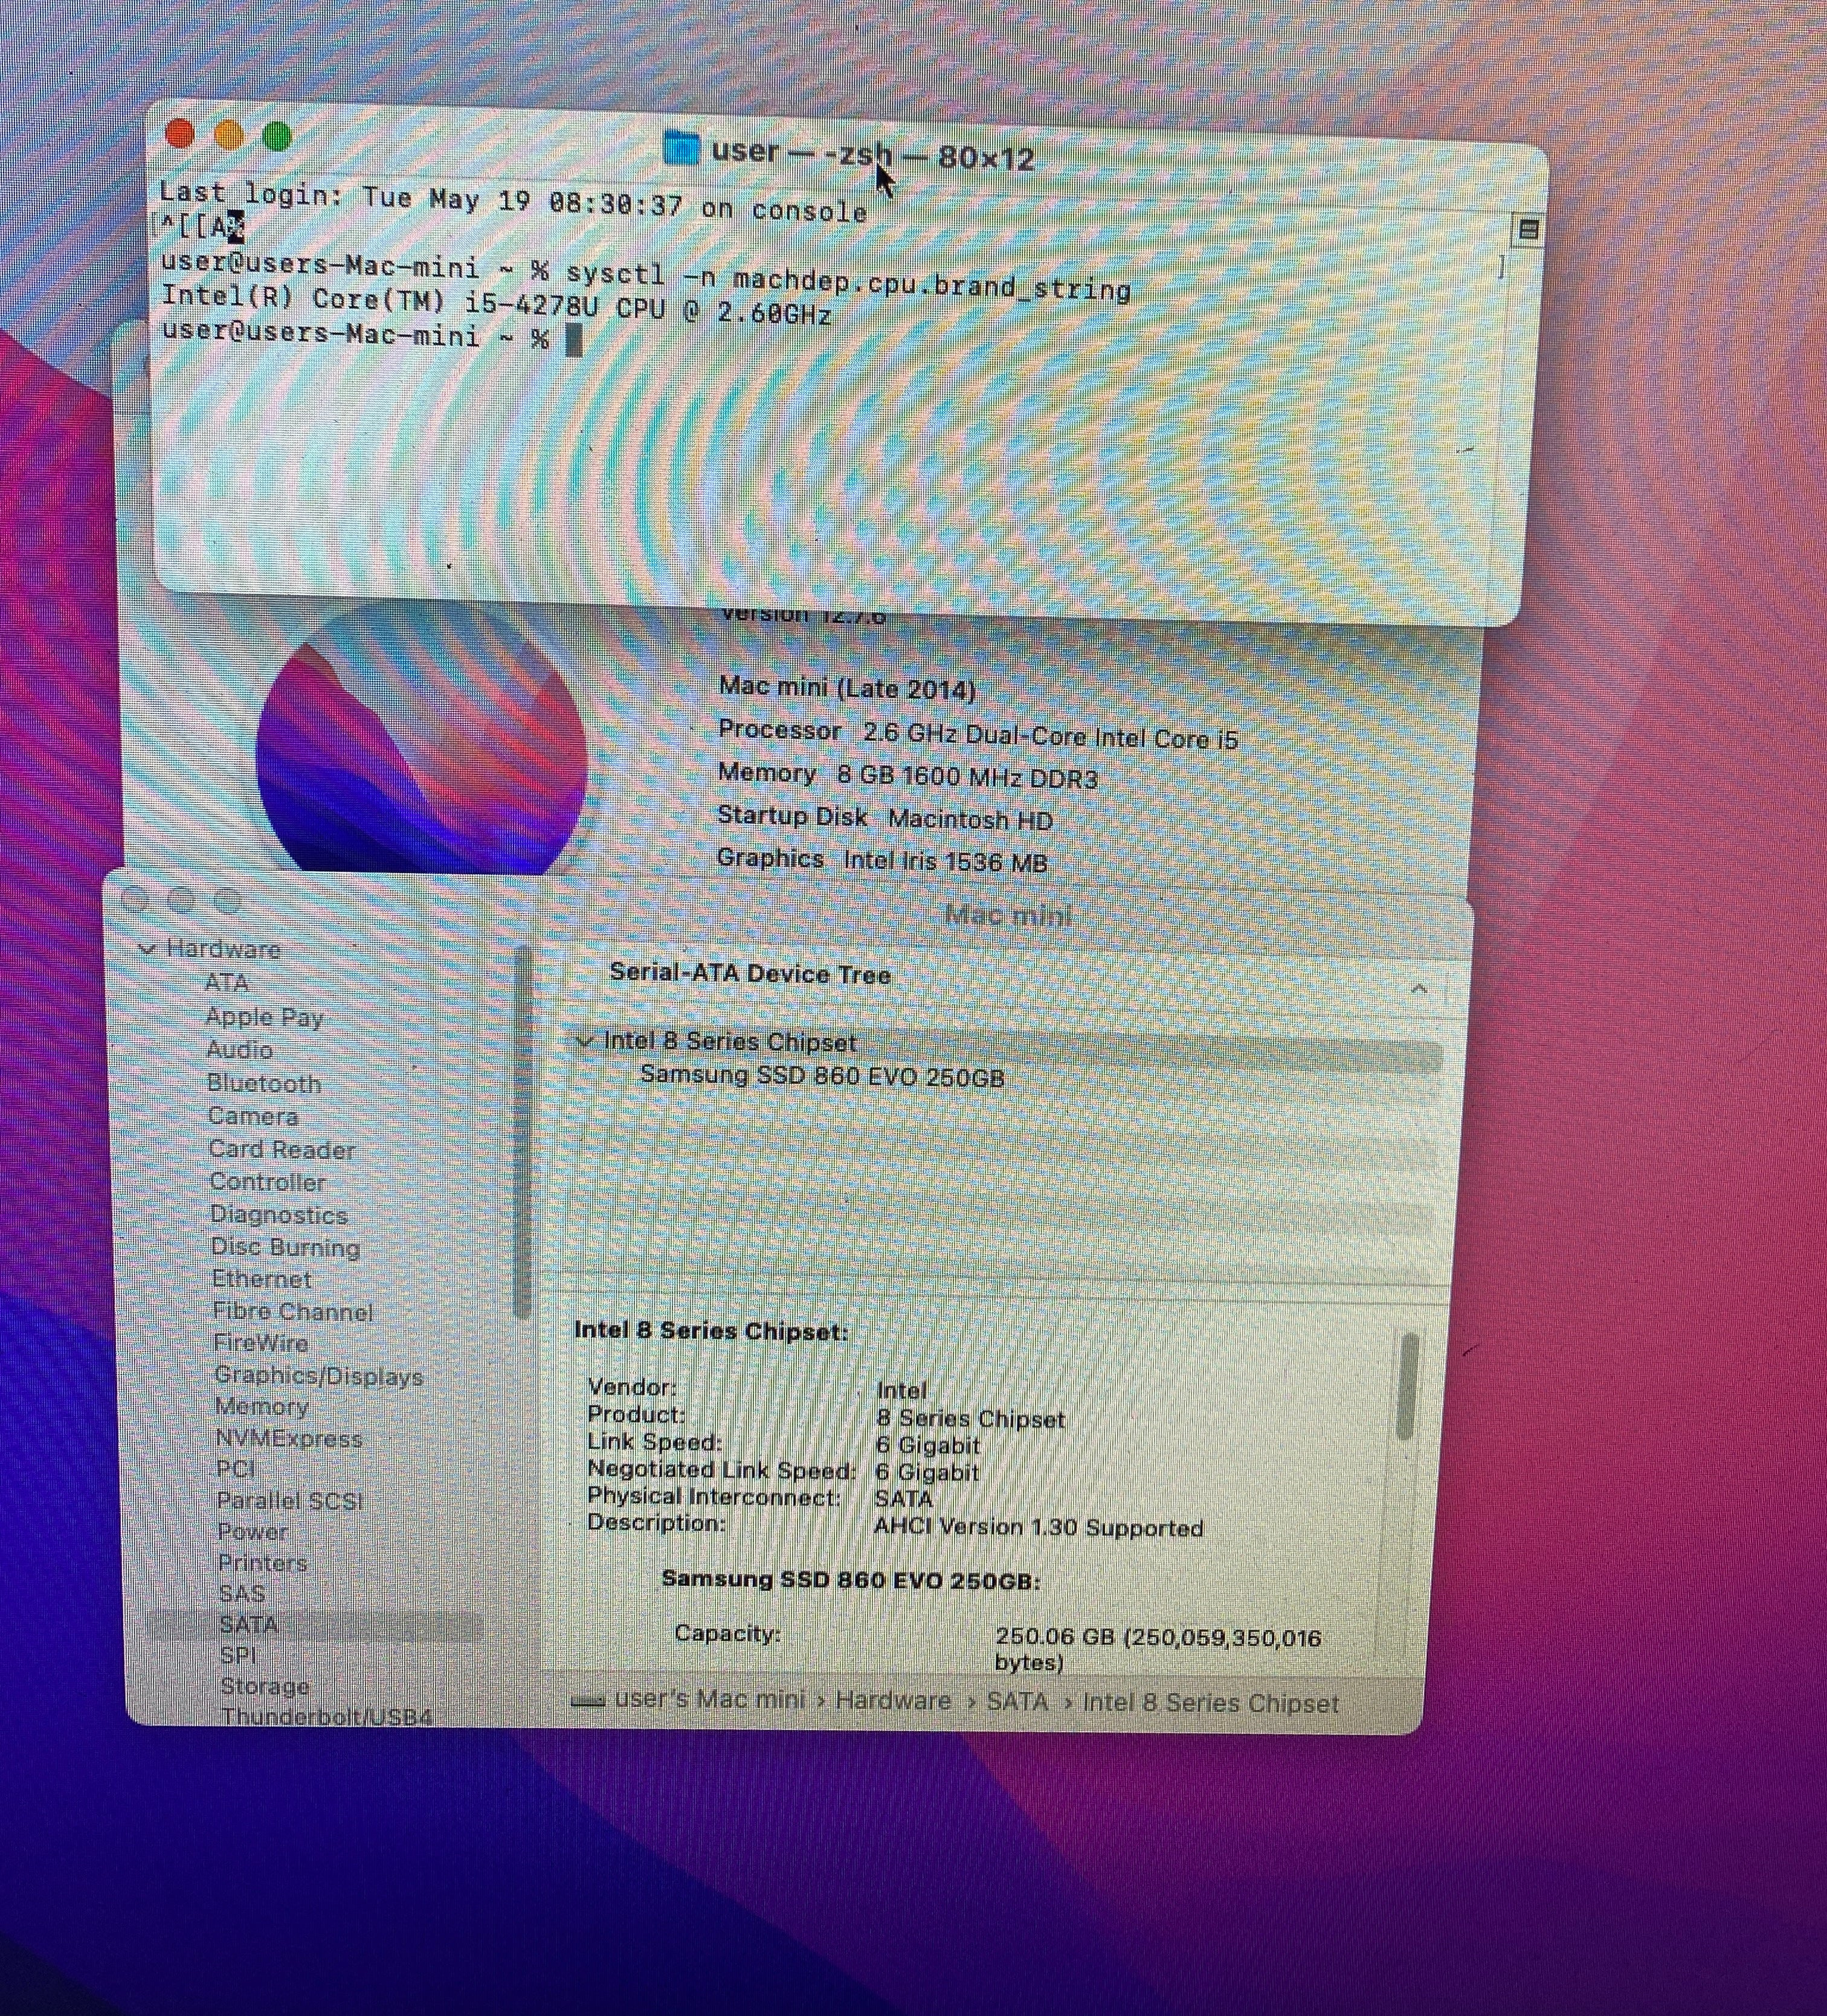Click the Capacity "250.06 GB" value
Screen dimensions: 1827x2016
[1158, 1649]
